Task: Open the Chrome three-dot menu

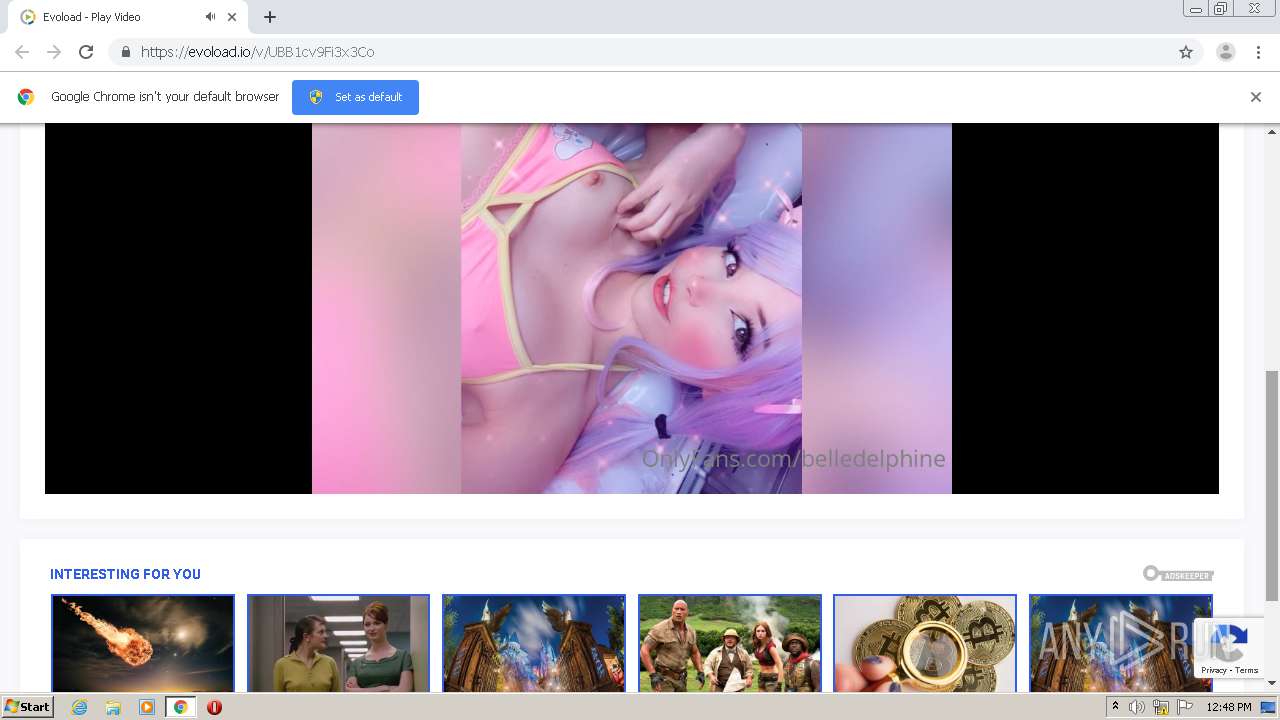Action: 1258,52
